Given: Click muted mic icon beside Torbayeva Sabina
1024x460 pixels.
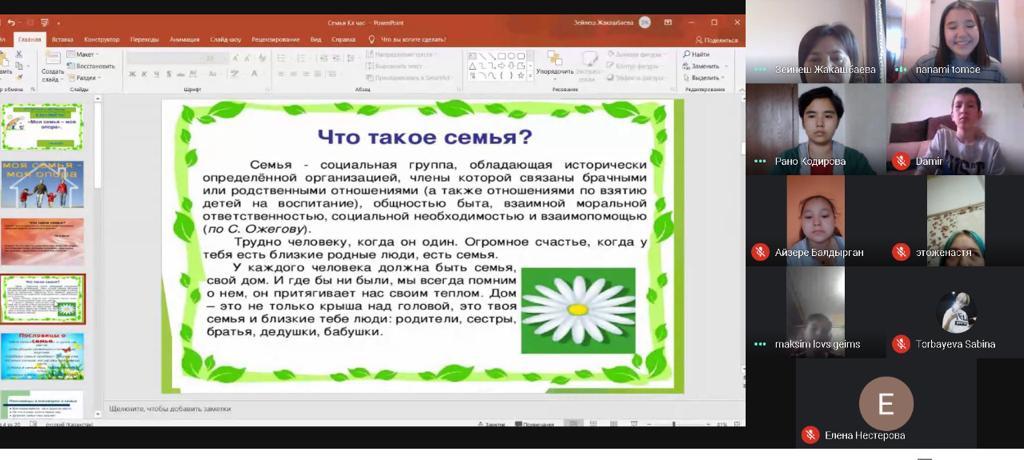Looking at the screenshot, I should click(x=901, y=344).
